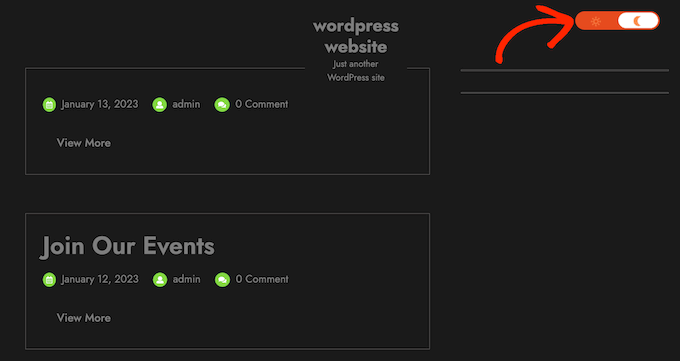This screenshot has width=680, height=361.
Task: Open admin author link in January 13 post
Action: (x=186, y=104)
